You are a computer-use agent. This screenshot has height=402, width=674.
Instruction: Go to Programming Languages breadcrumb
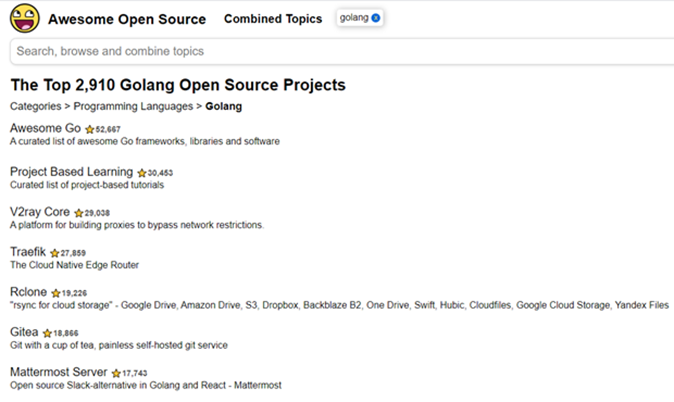click(133, 106)
